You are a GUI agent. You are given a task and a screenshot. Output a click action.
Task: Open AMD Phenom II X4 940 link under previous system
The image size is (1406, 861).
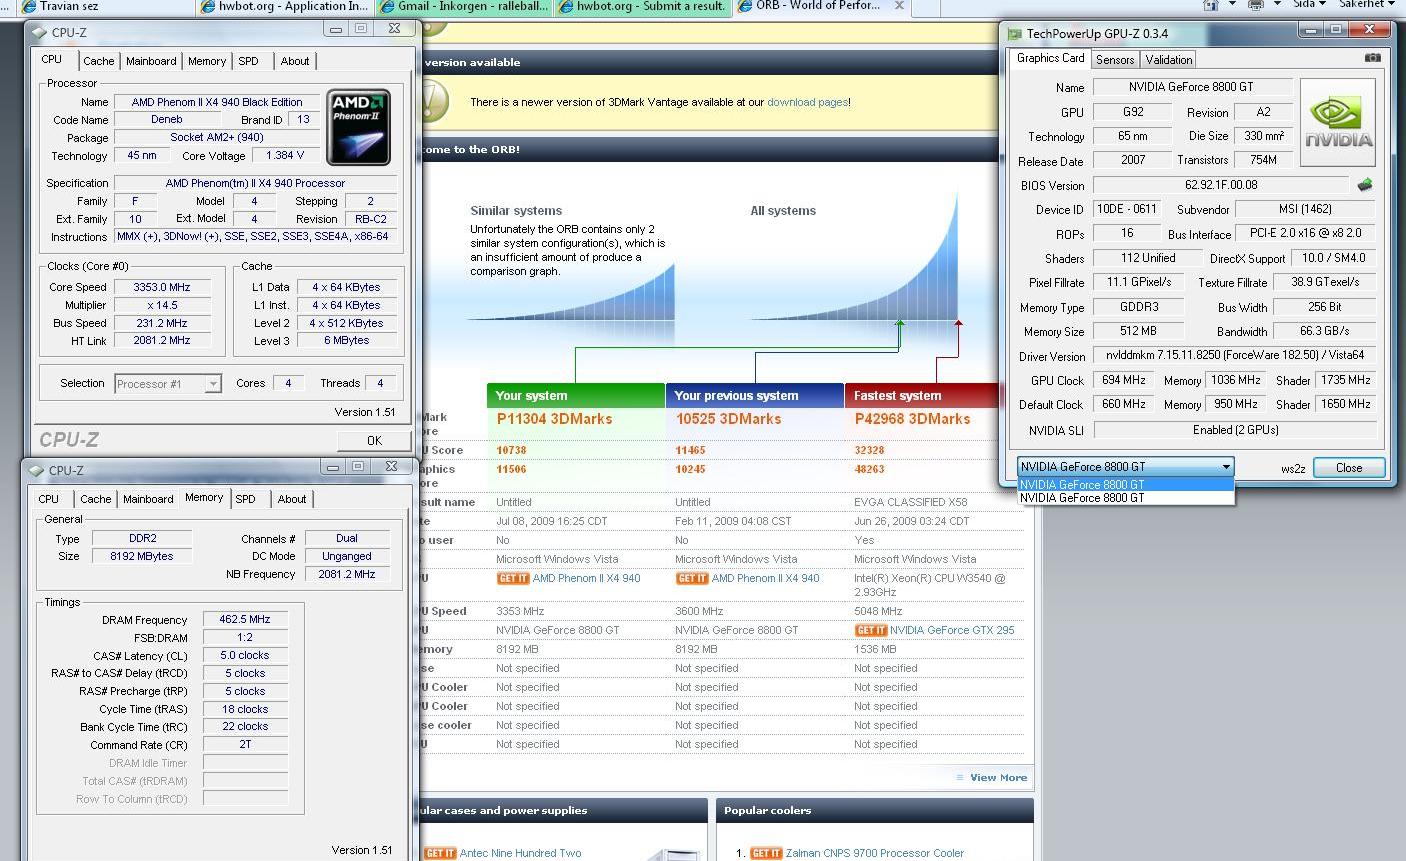pos(765,579)
